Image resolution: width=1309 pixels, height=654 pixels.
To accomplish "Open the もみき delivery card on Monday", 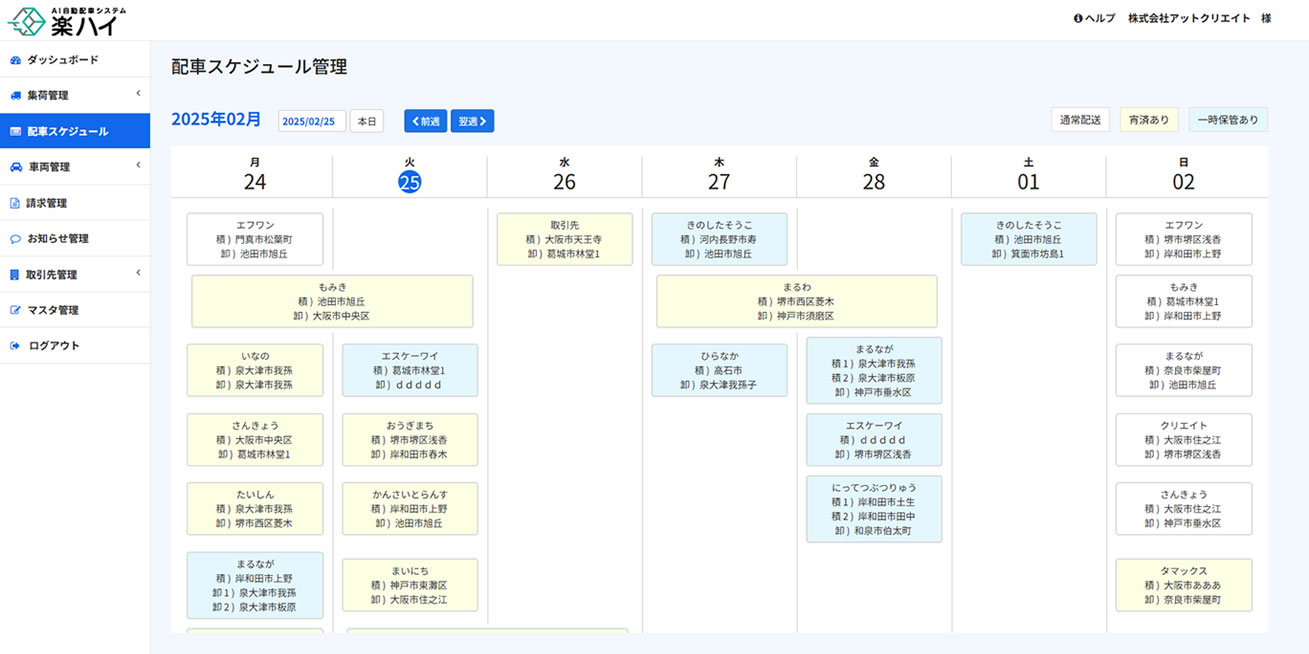I will [x=332, y=301].
